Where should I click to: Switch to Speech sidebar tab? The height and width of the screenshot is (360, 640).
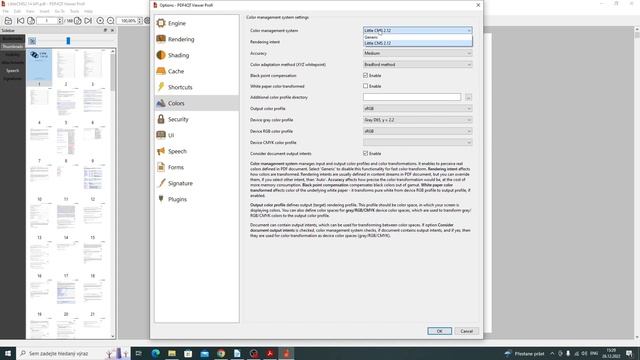[x=13, y=71]
